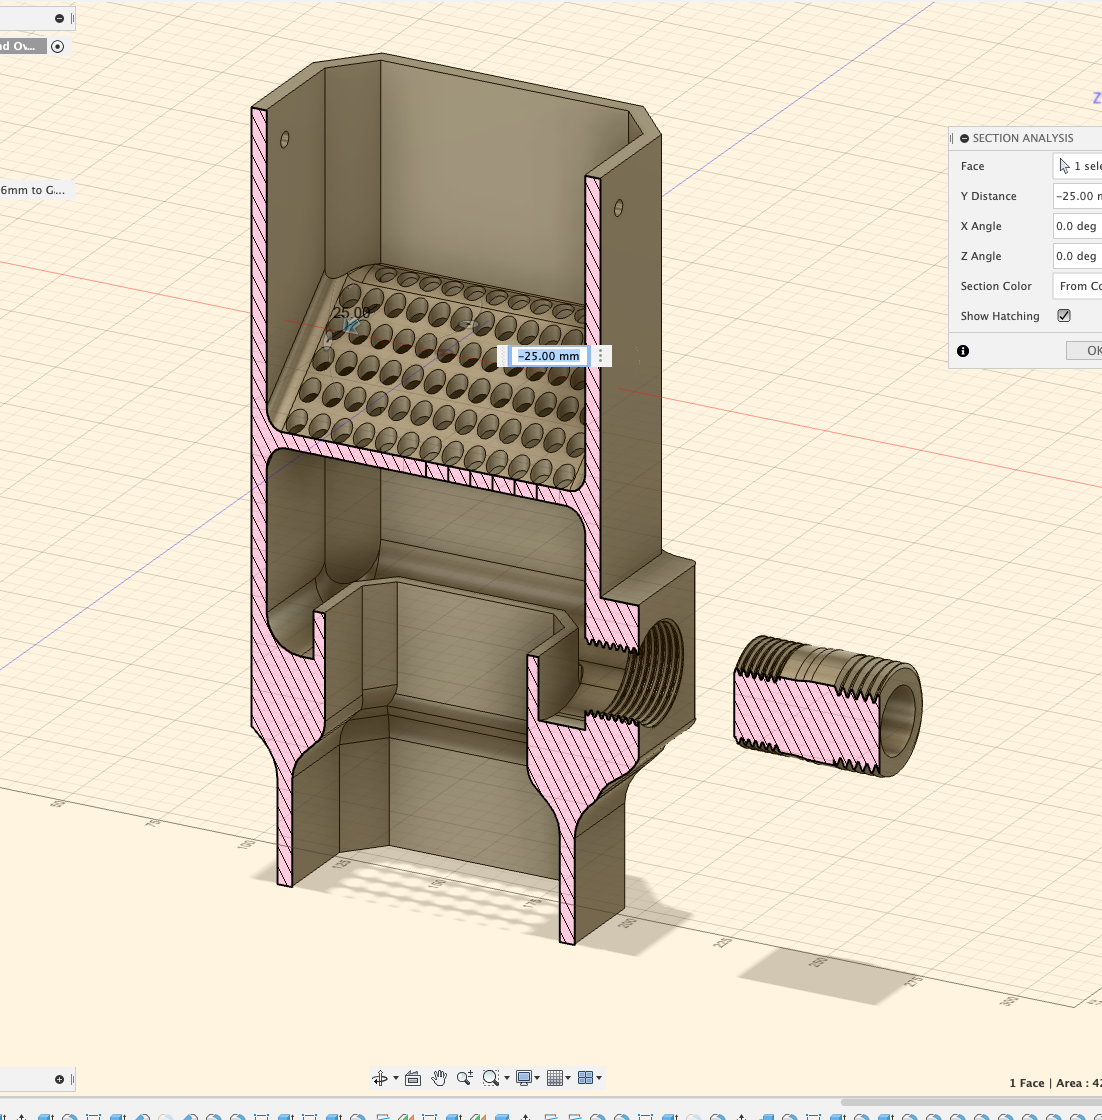Open Display Settings monitor icon
This screenshot has height=1120, width=1102.
[x=524, y=1078]
